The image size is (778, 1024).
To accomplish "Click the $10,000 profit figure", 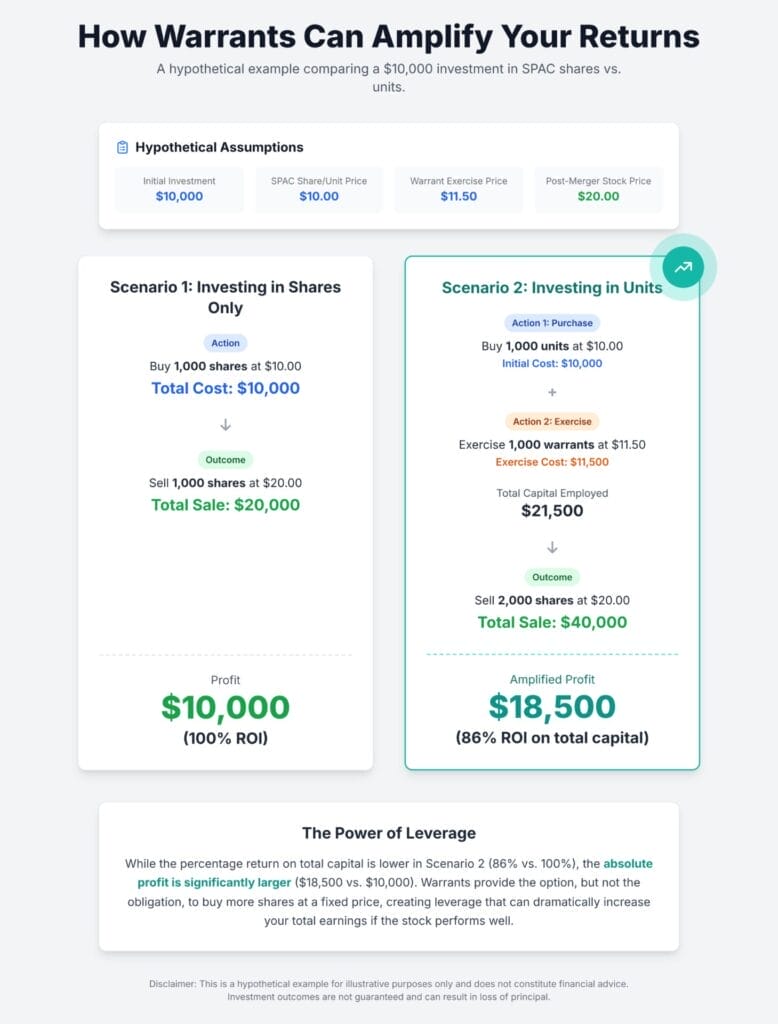I will [x=225, y=707].
